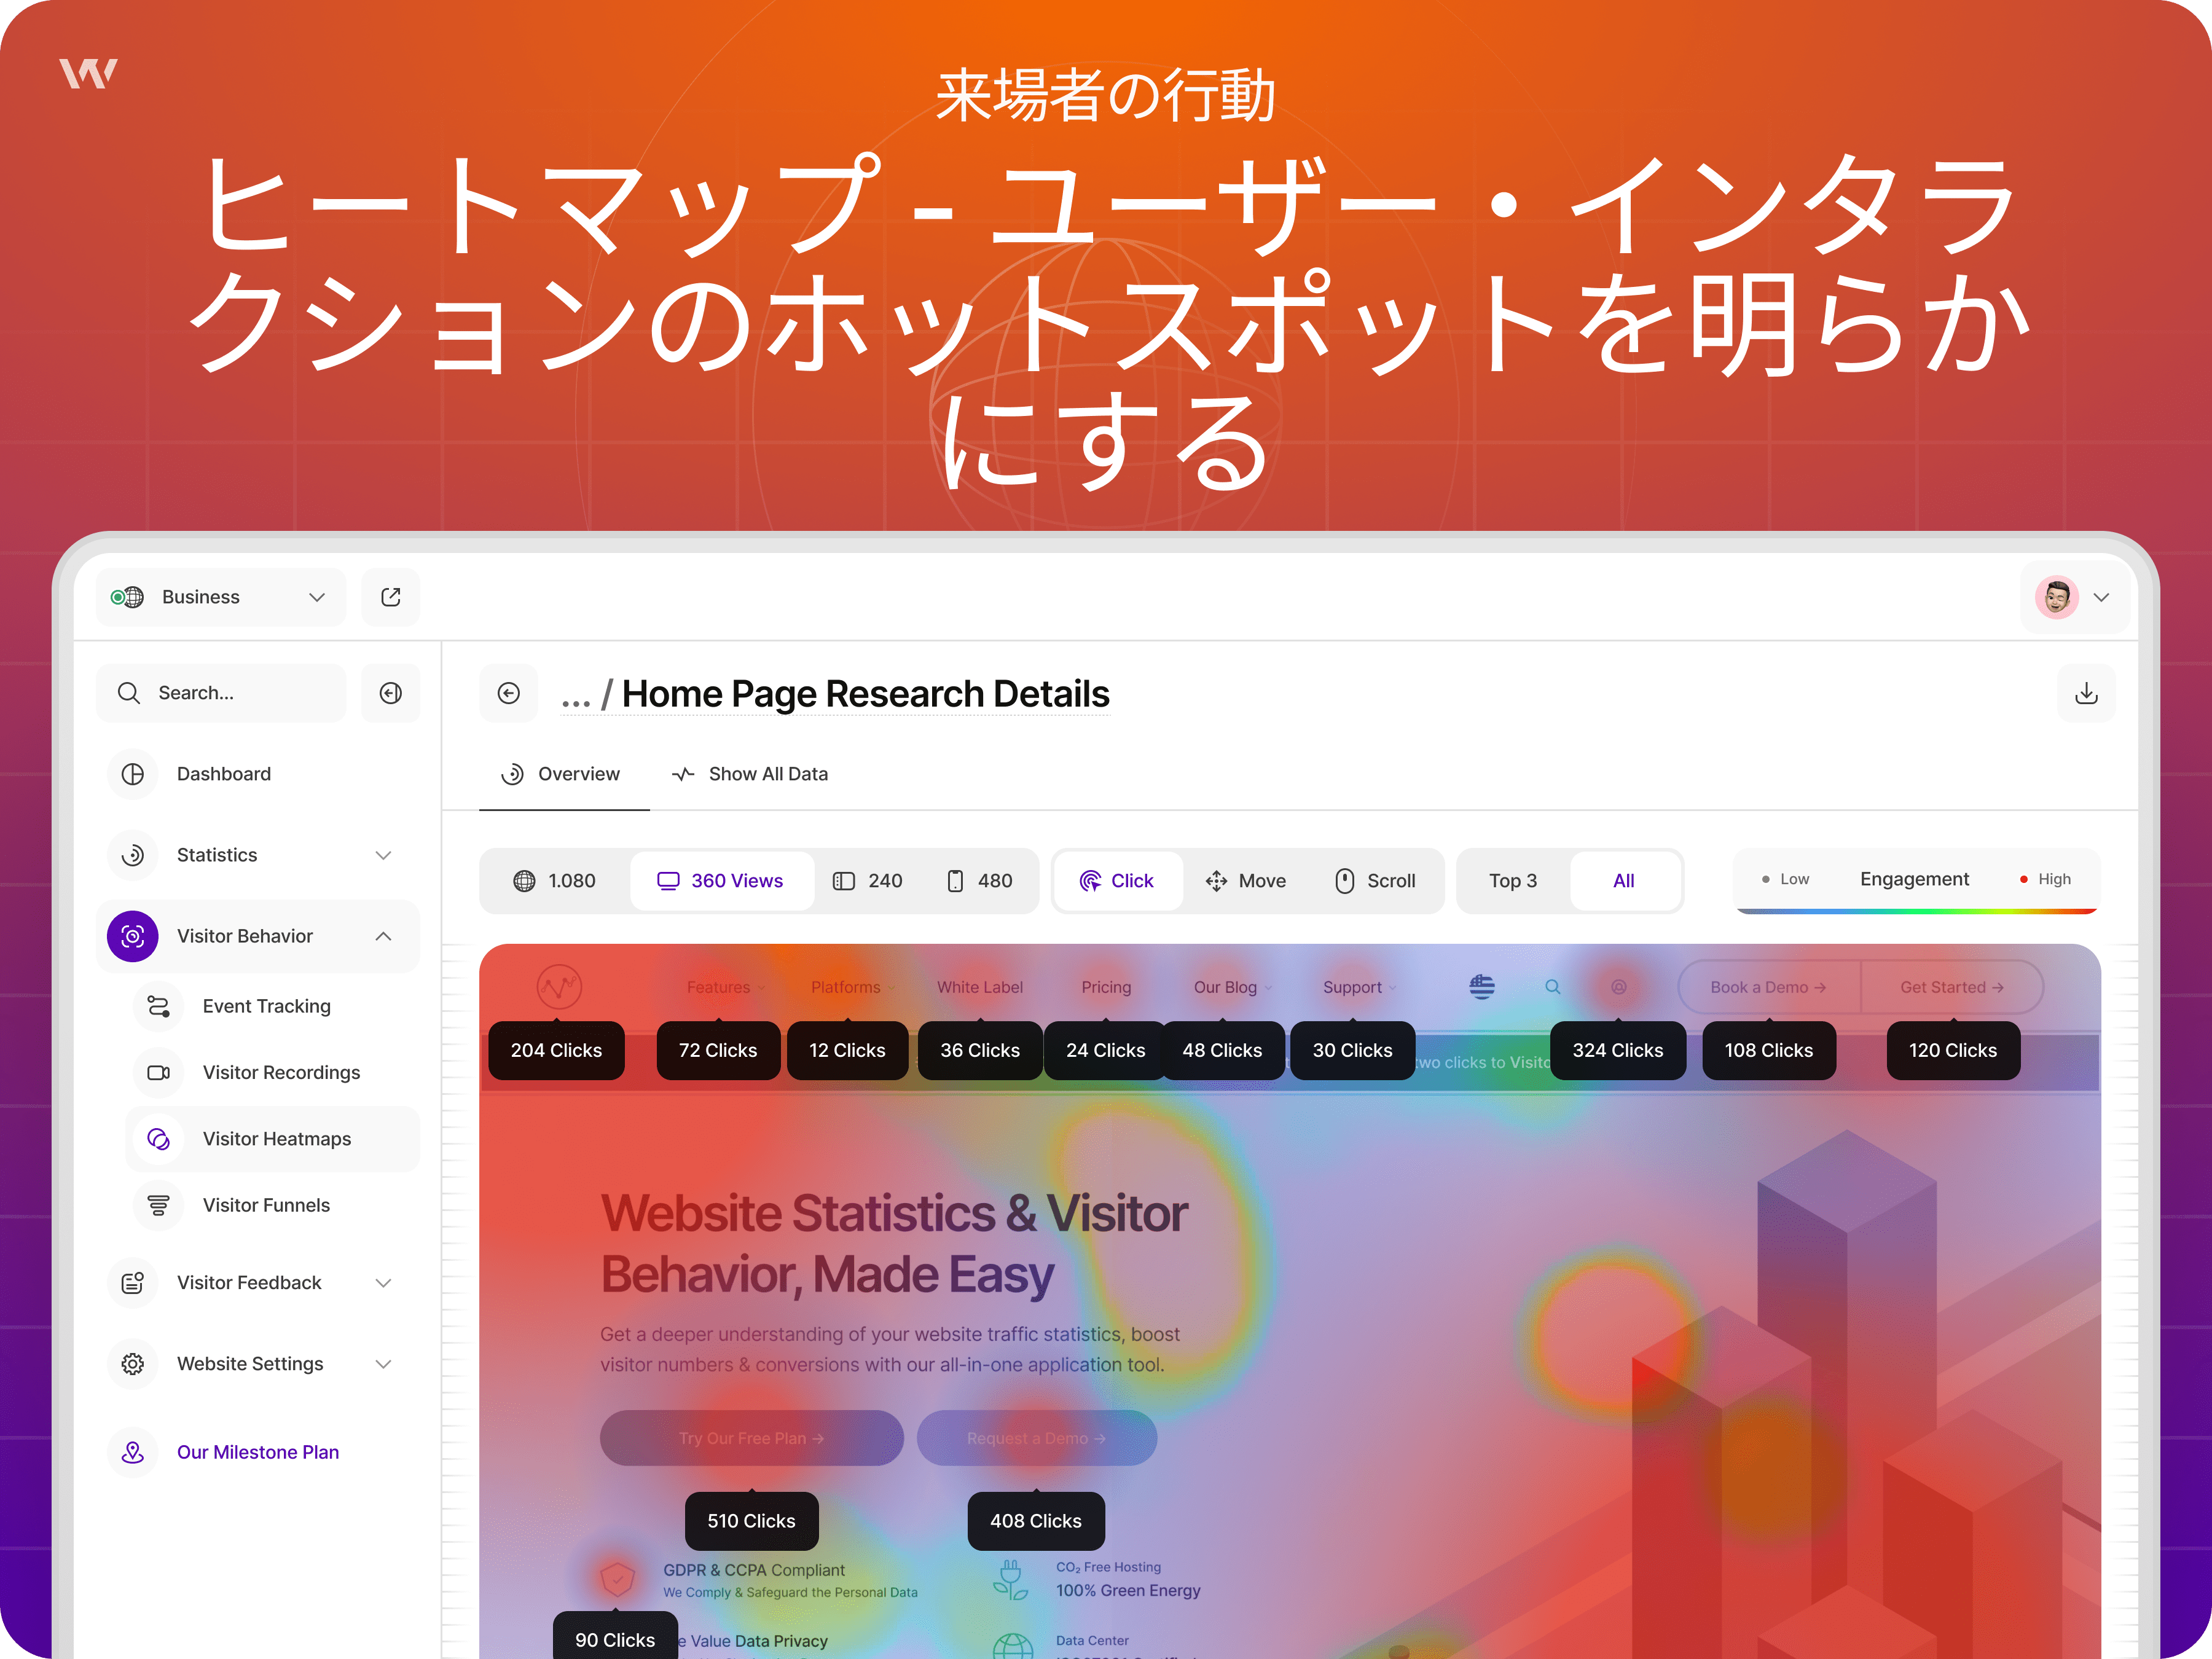The image size is (2212, 1659).
Task: Click the 204 Clicks tooltip
Action: point(557,1050)
